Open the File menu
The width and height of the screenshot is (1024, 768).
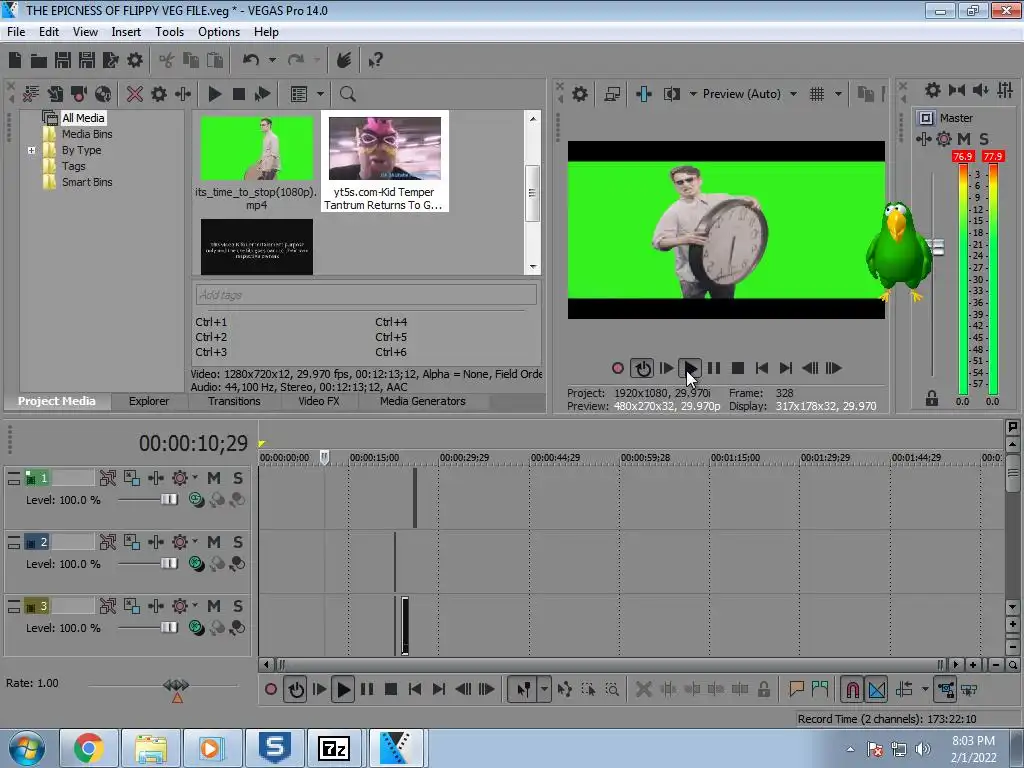coord(16,32)
